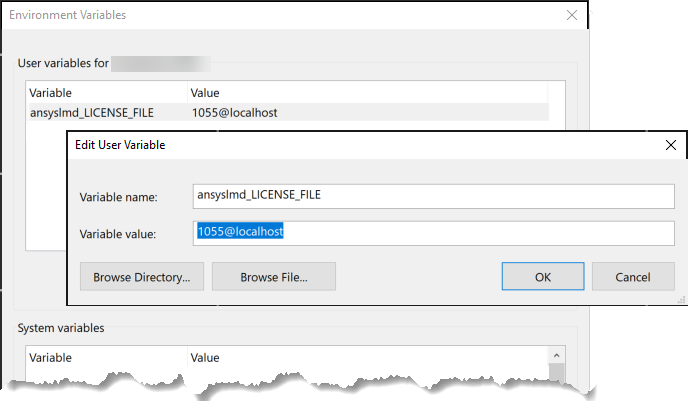688x401 pixels.
Task: Click the Variable value input field
Action: pos(434,233)
